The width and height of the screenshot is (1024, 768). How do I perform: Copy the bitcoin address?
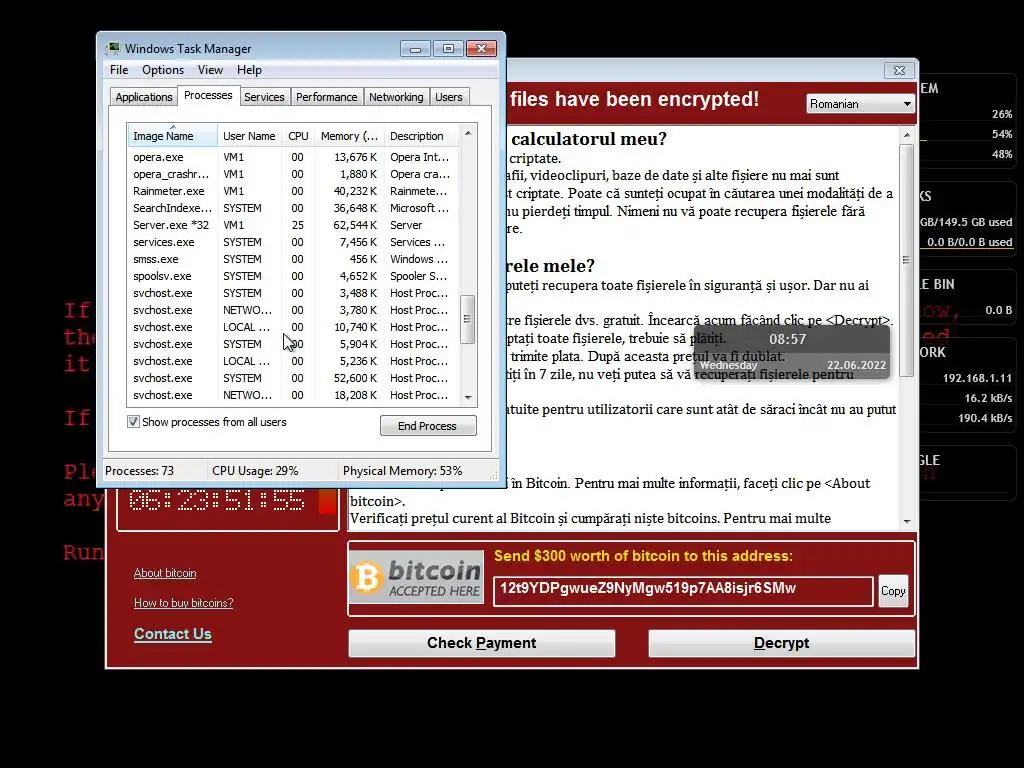[893, 591]
